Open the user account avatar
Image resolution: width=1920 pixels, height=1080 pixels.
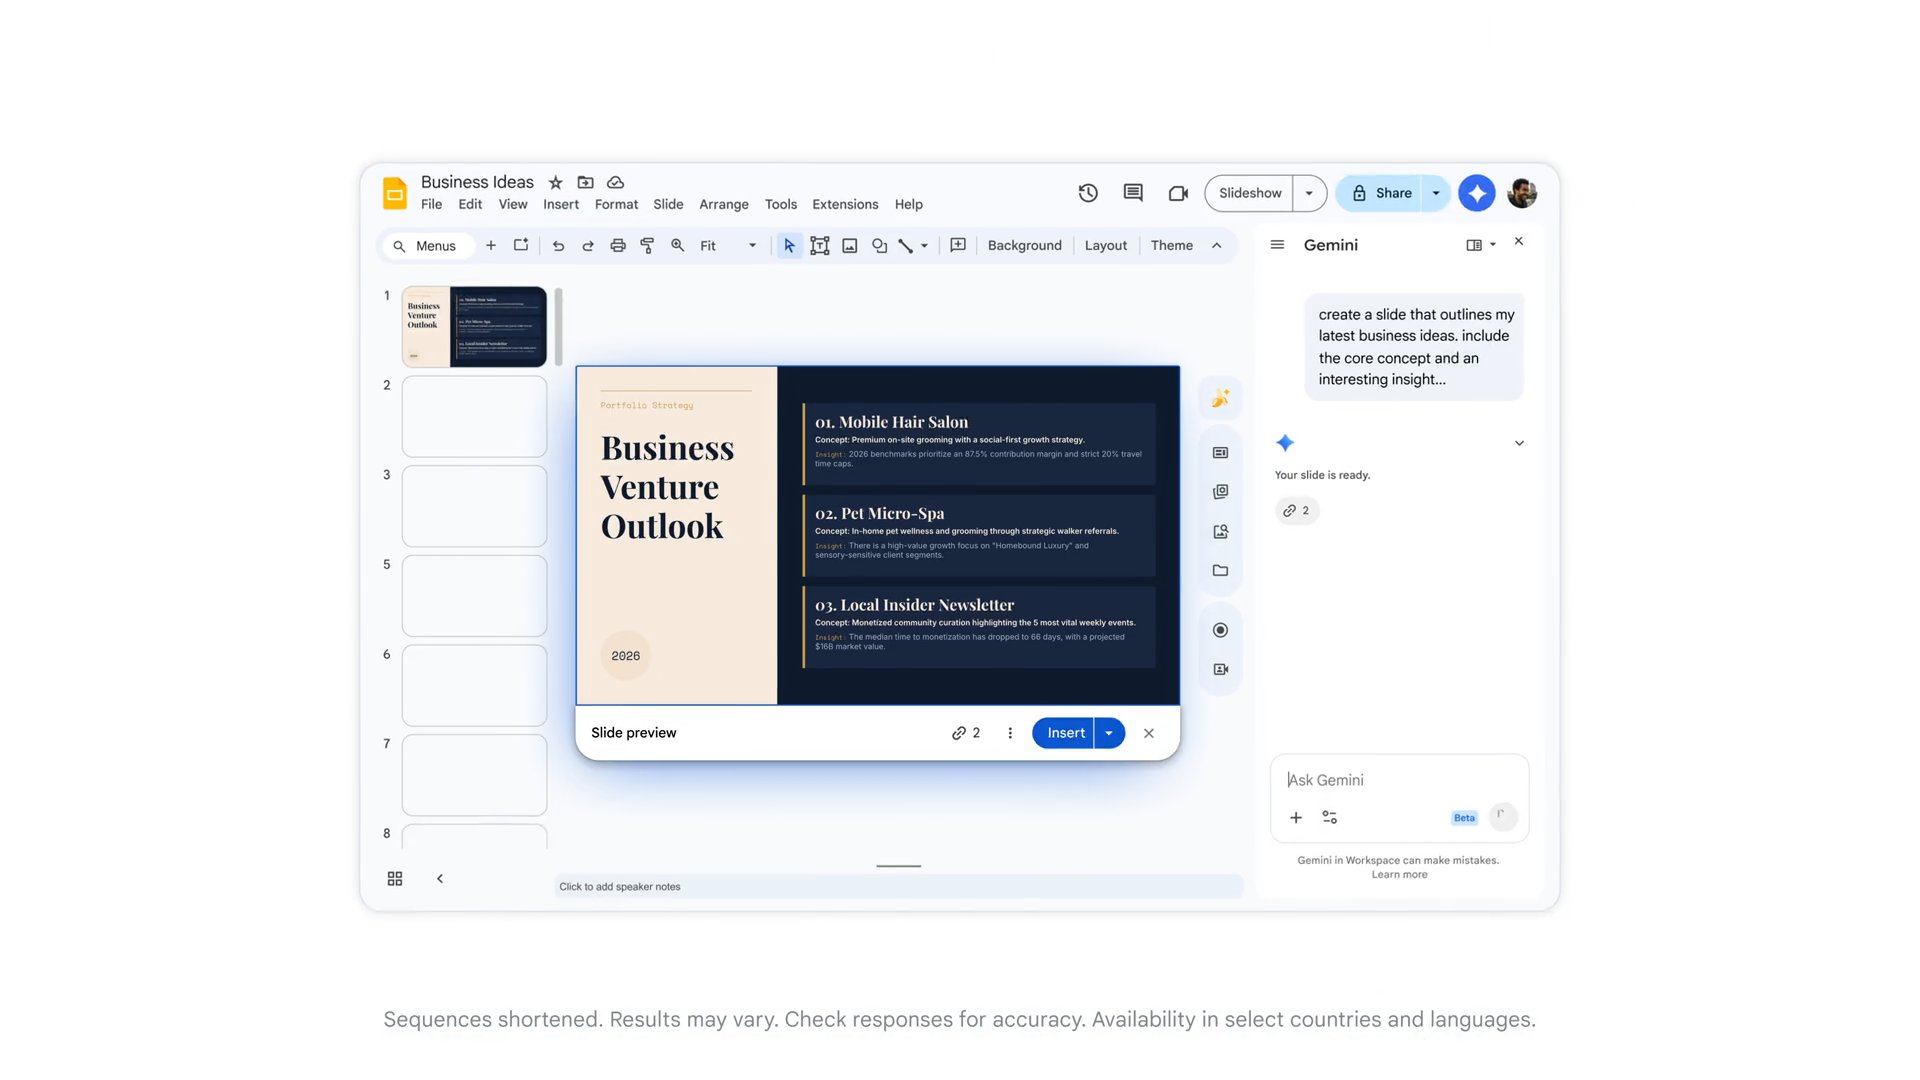click(1522, 193)
